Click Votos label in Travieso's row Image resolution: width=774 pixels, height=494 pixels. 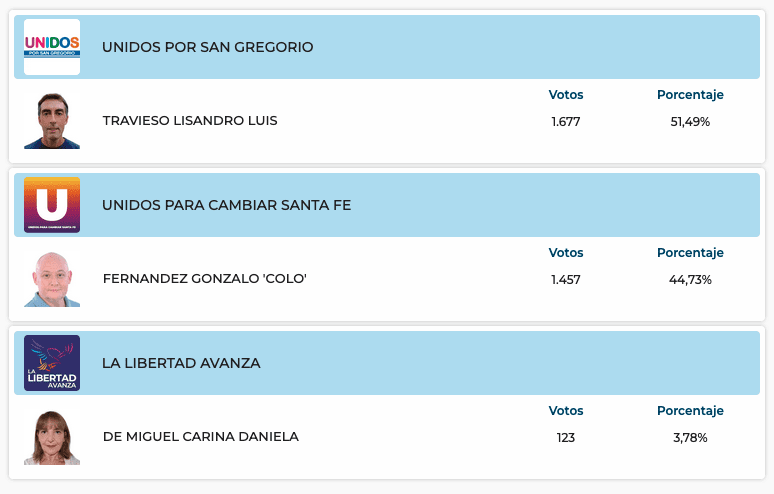pyautogui.click(x=566, y=95)
